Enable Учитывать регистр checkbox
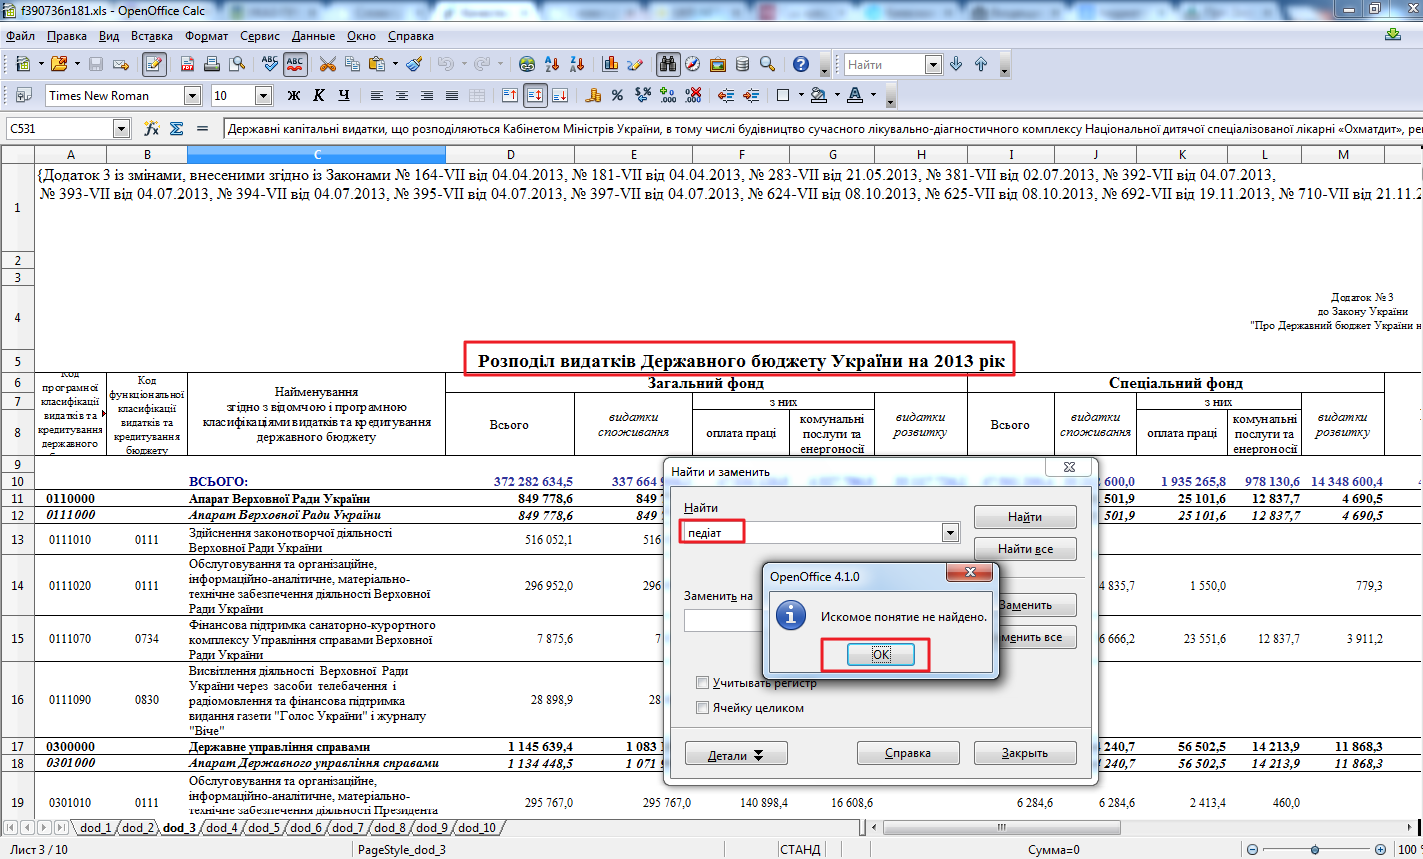The width and height of the screenshot is (1423, 859). tap(702, 683)
